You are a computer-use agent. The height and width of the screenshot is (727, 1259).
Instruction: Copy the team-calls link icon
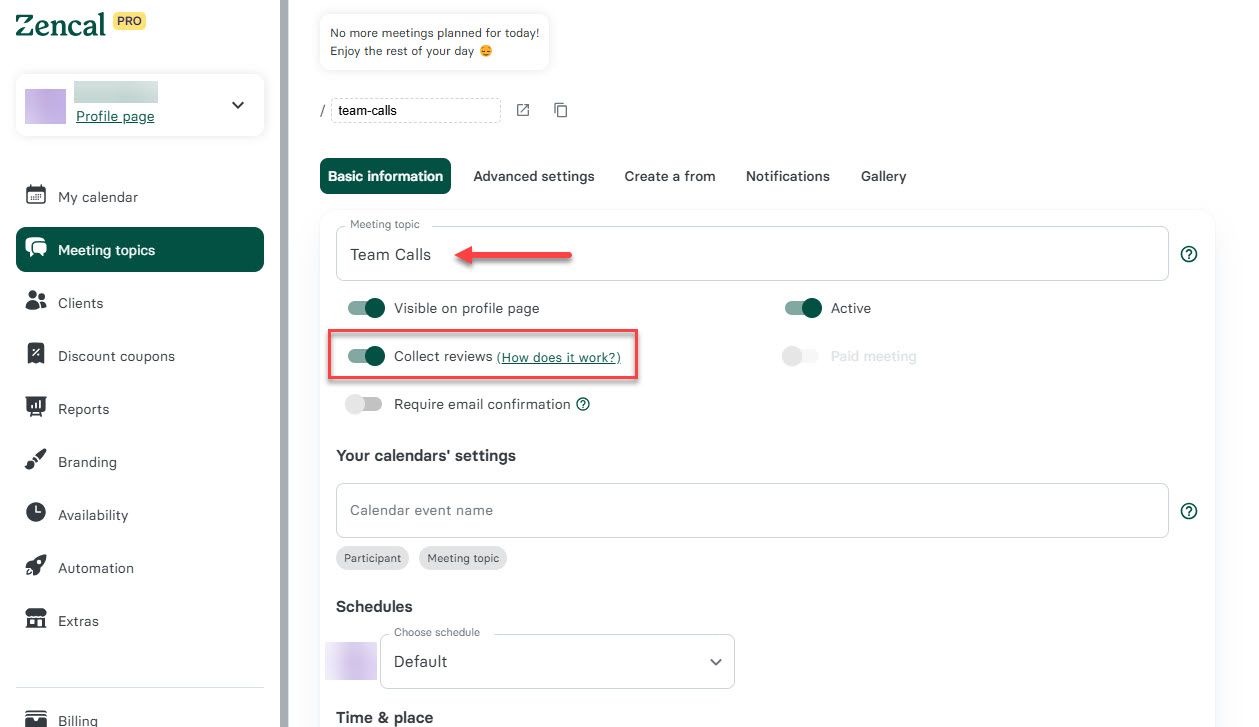[x=561, y=110]
